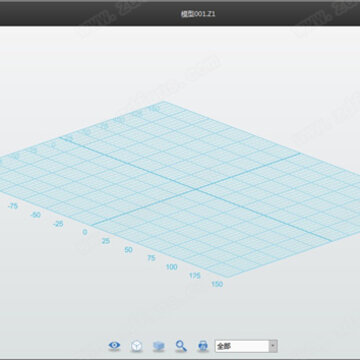Click the -75 axis label
This screenshot has width=360, height=360.
click(x=12, y=206)
